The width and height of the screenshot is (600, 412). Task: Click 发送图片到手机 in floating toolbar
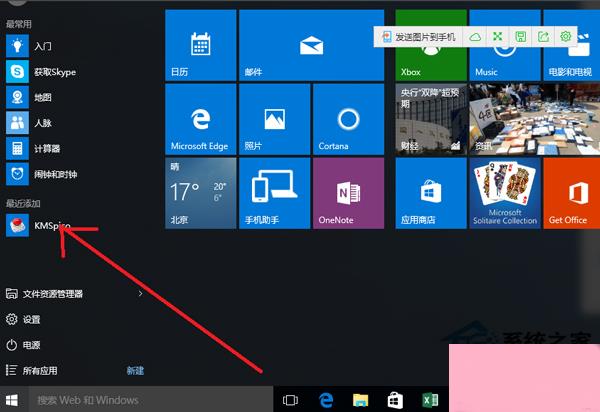pos(419,37)
